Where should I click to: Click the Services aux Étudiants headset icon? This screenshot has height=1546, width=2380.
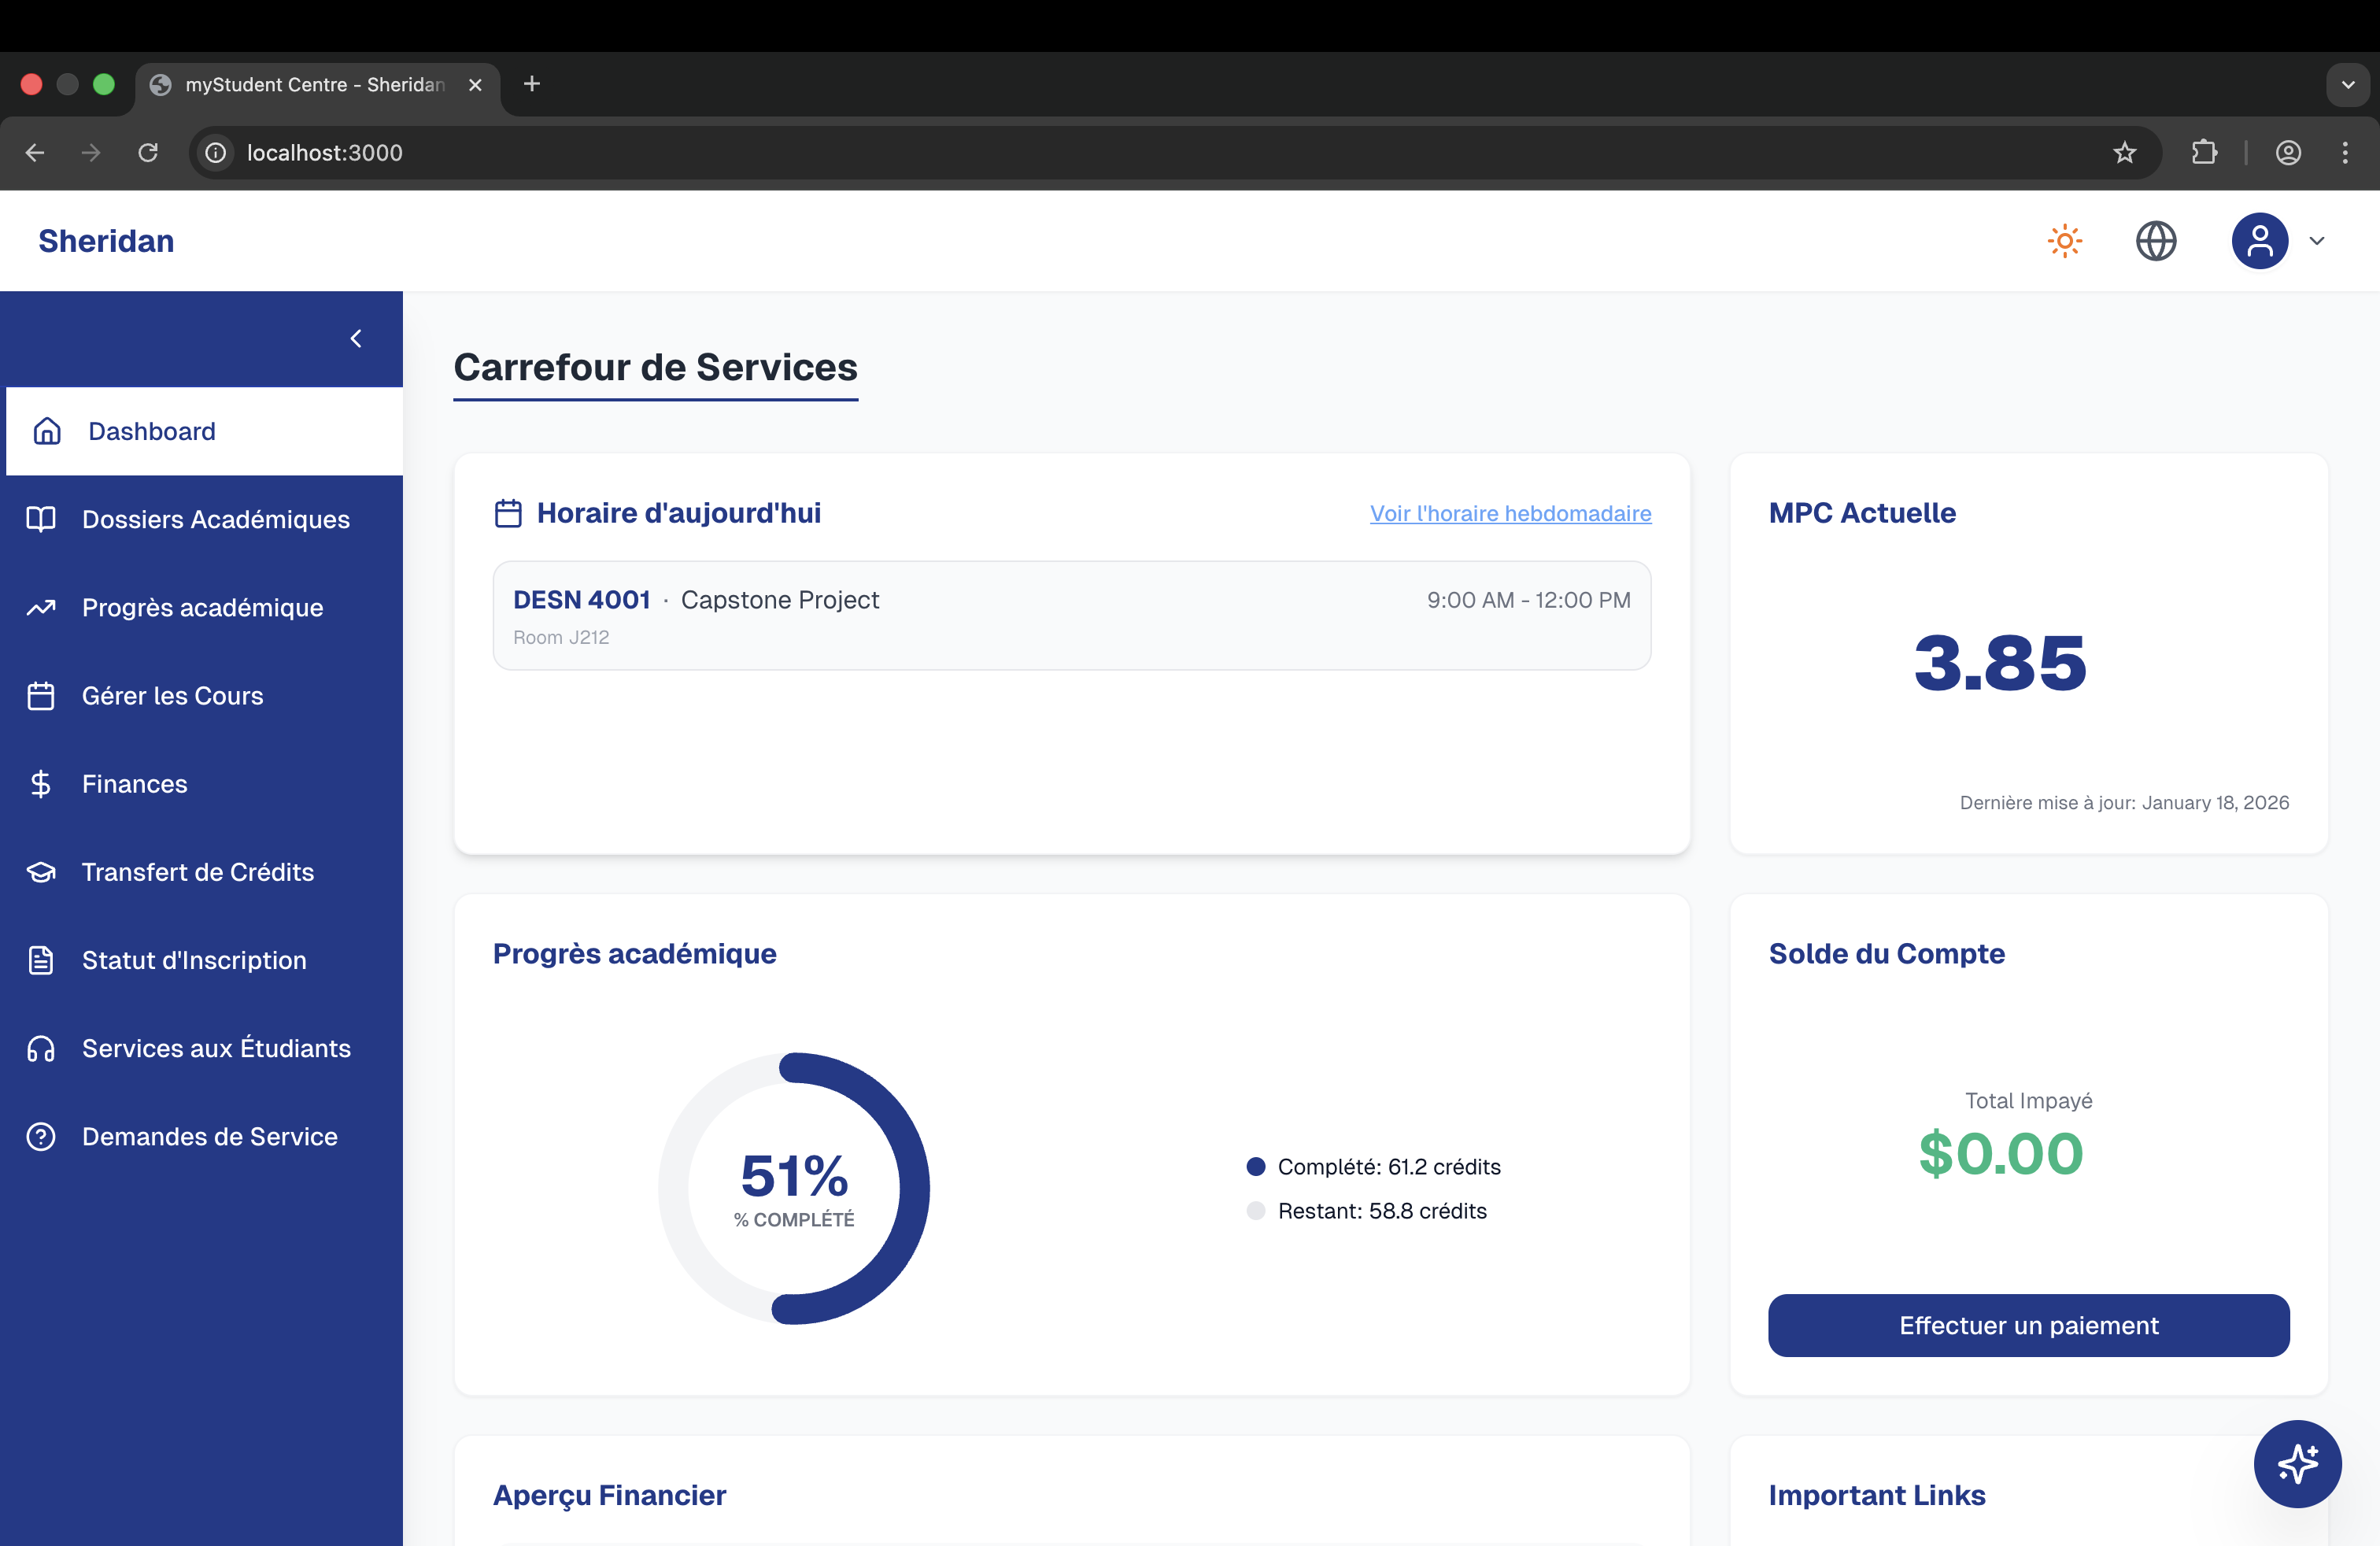[x=41, y=1048]
